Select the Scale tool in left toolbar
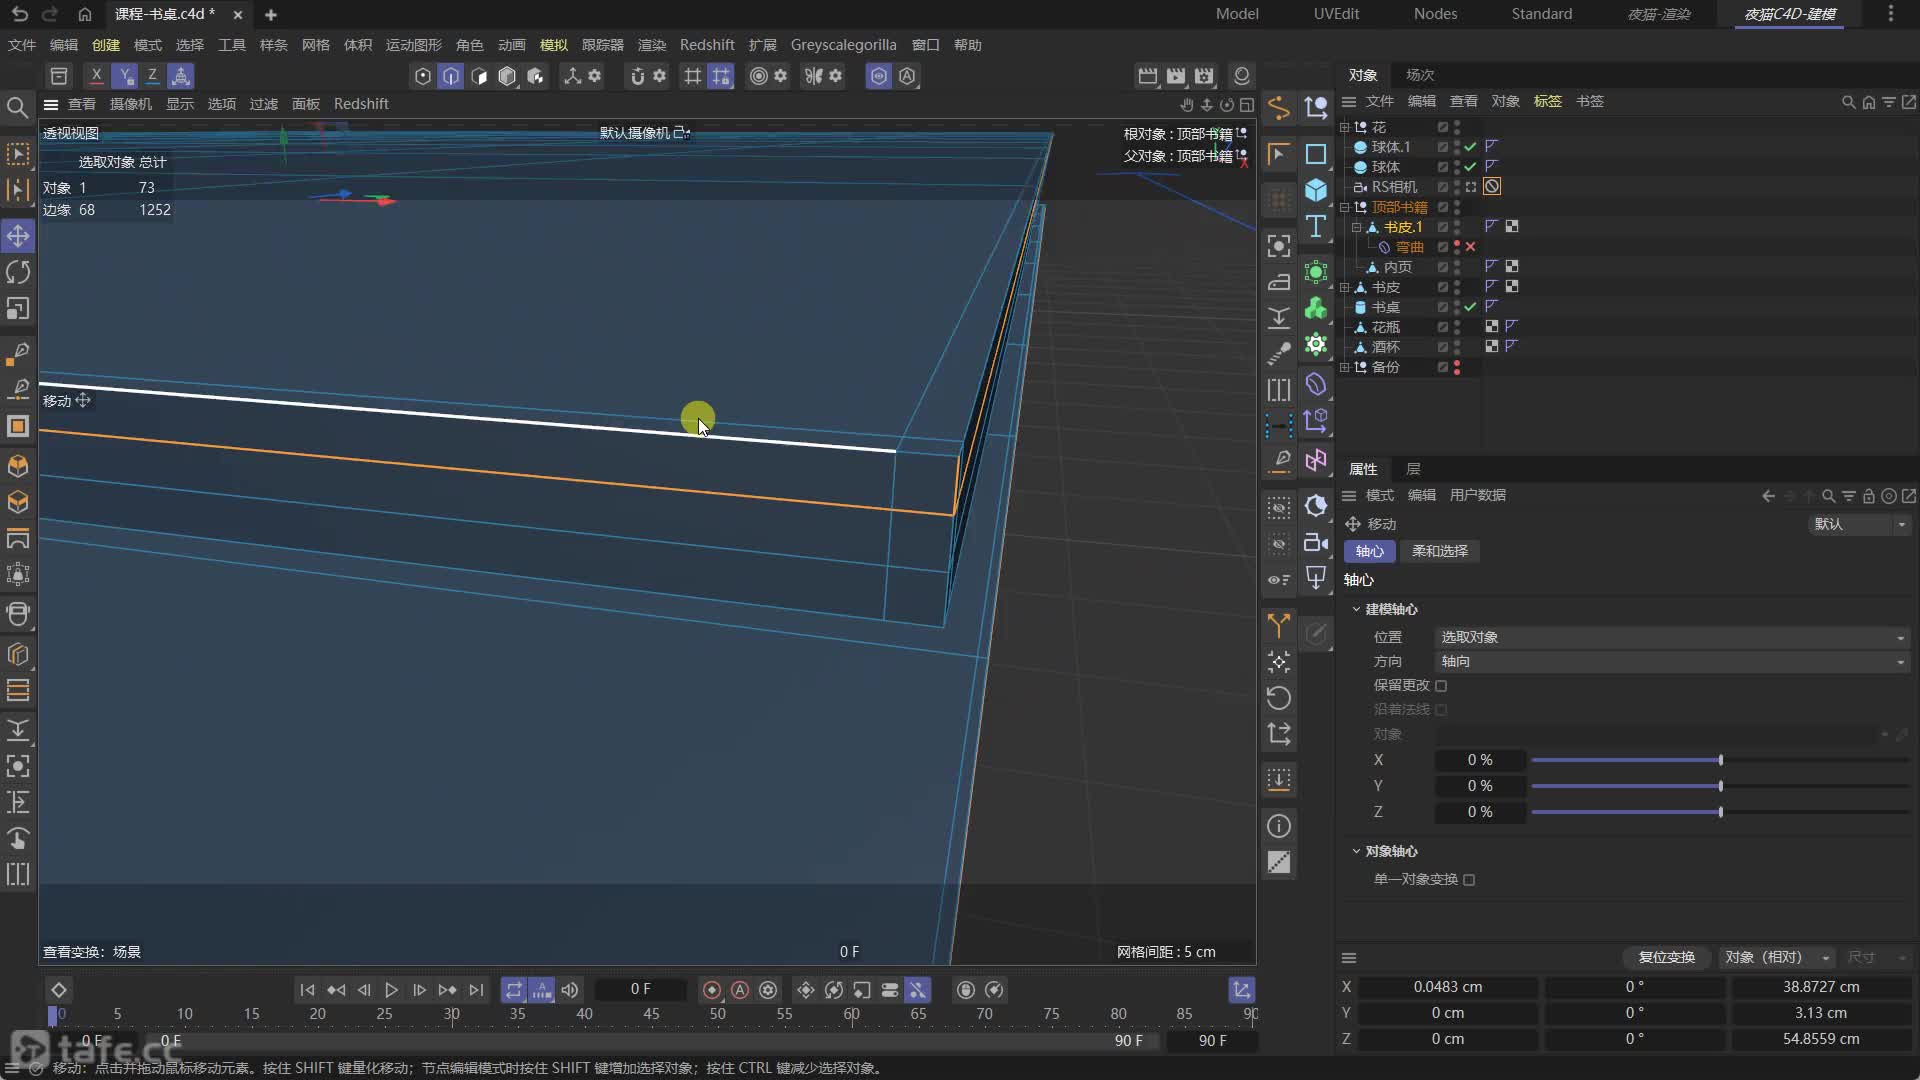1920x1080 pixels. 18,308
